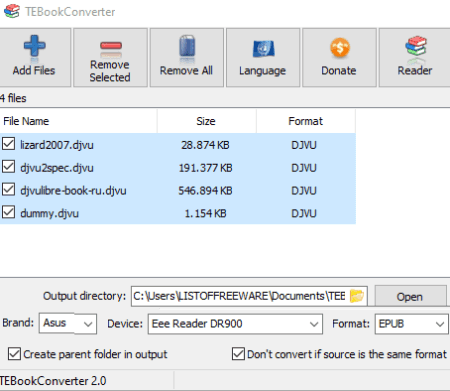The height and width of the screenshot is (391, 450).
Task: Uncheck the djvu2spec.djvu checkbox
Action: coord(8,167)
